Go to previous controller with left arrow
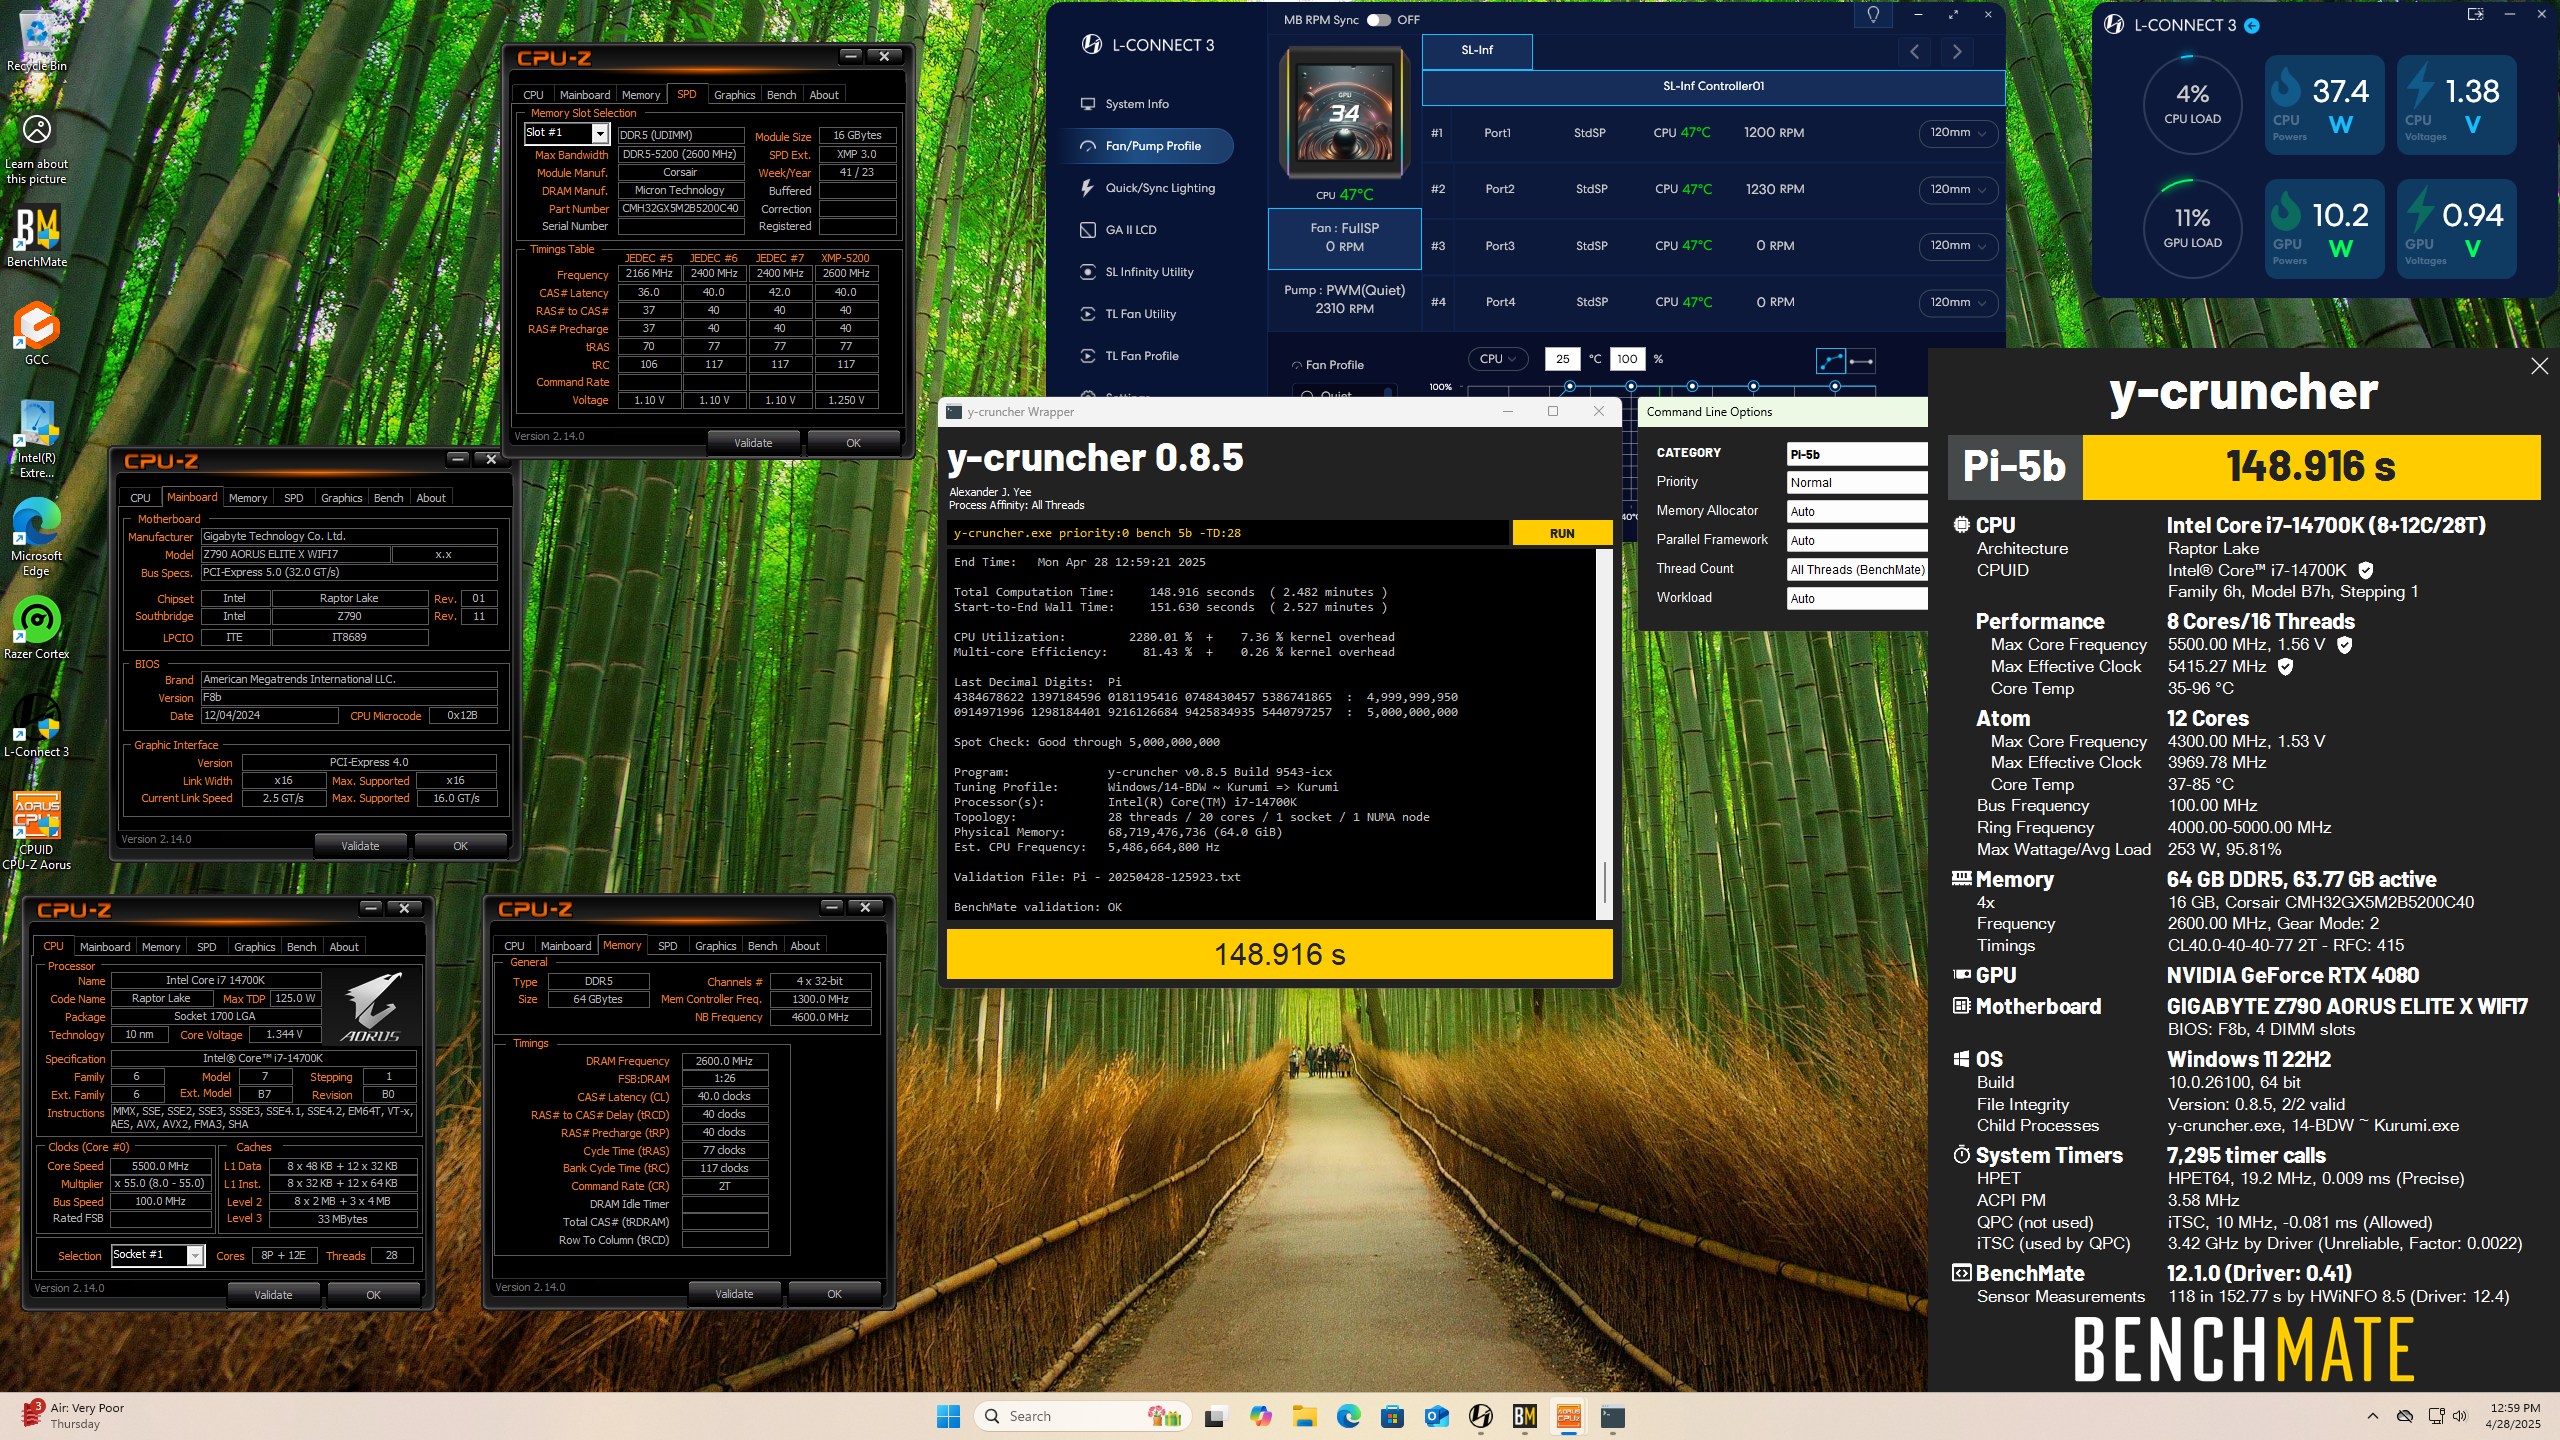This screenshot has width=2560, height=1440. 1914,52
